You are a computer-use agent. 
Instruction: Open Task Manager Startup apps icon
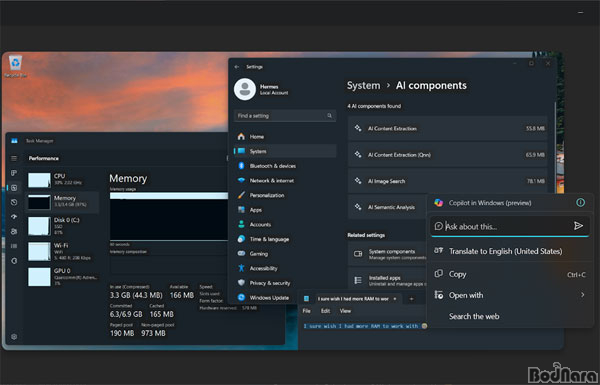tap(14, 217)
